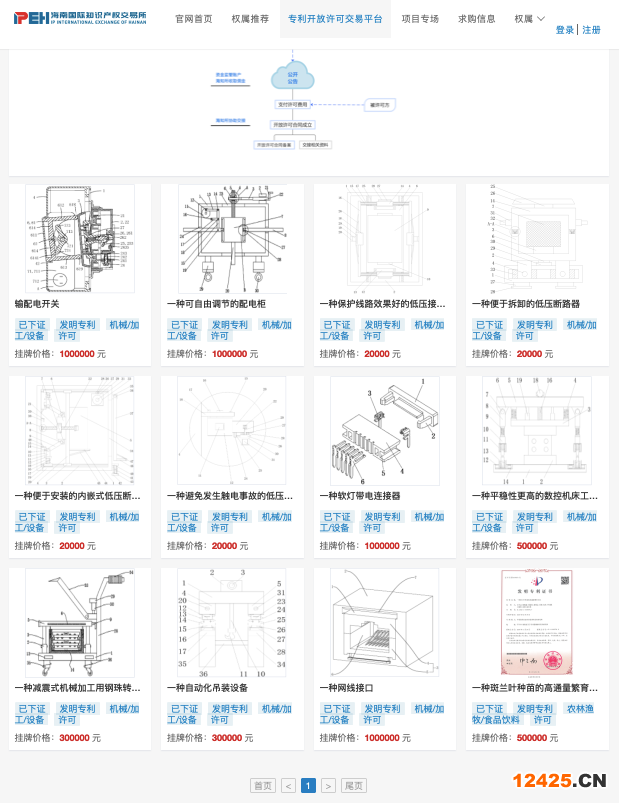Open the 官网首页 menu item
The height and width of the screenshot is (803, 619).
[193, 19]
